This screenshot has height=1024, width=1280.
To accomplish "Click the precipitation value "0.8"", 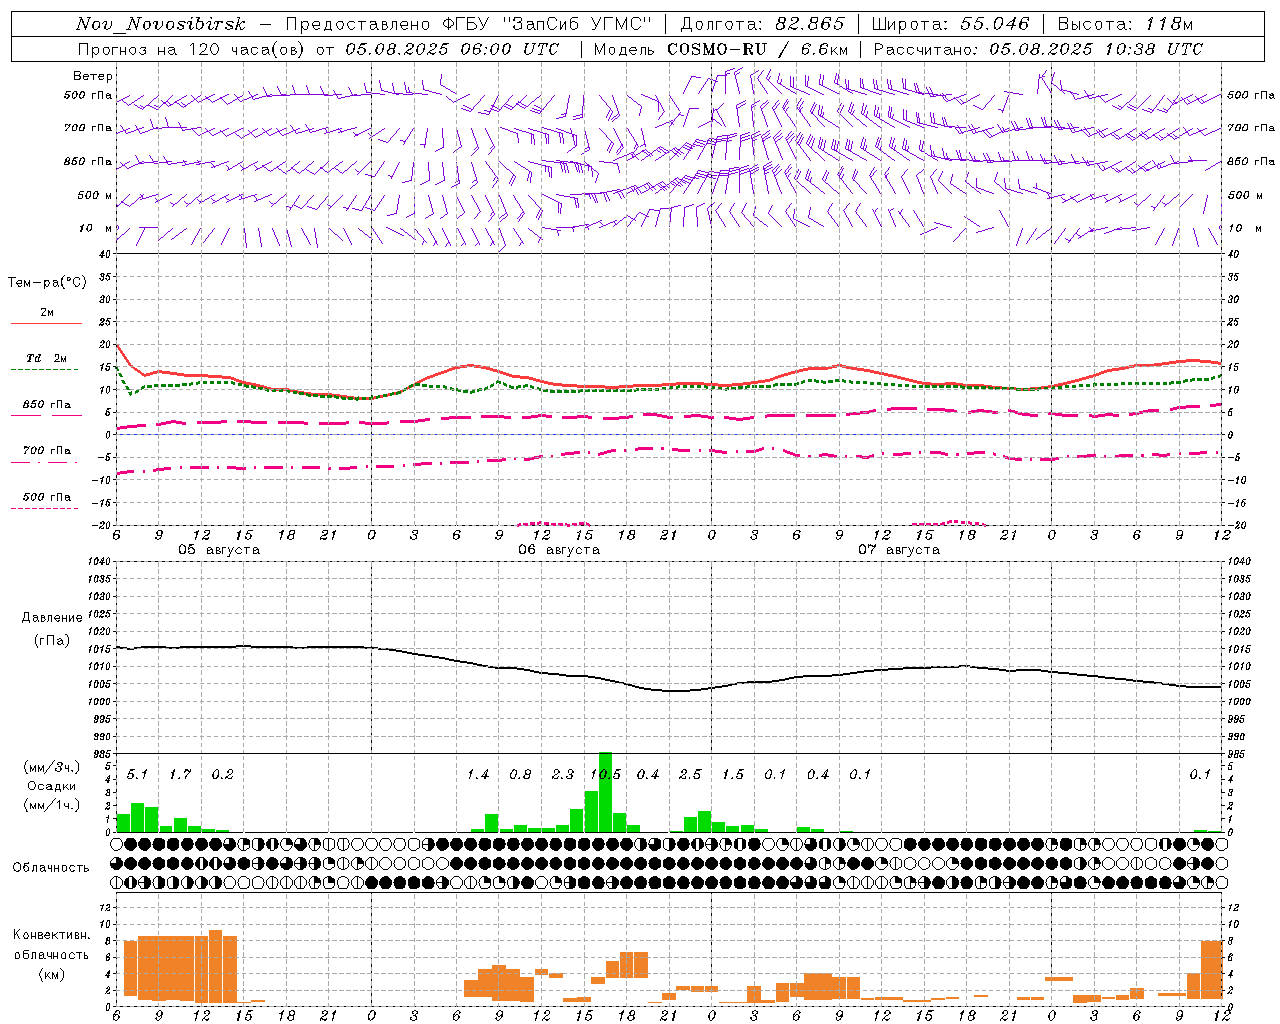I will tap(520, 775).
